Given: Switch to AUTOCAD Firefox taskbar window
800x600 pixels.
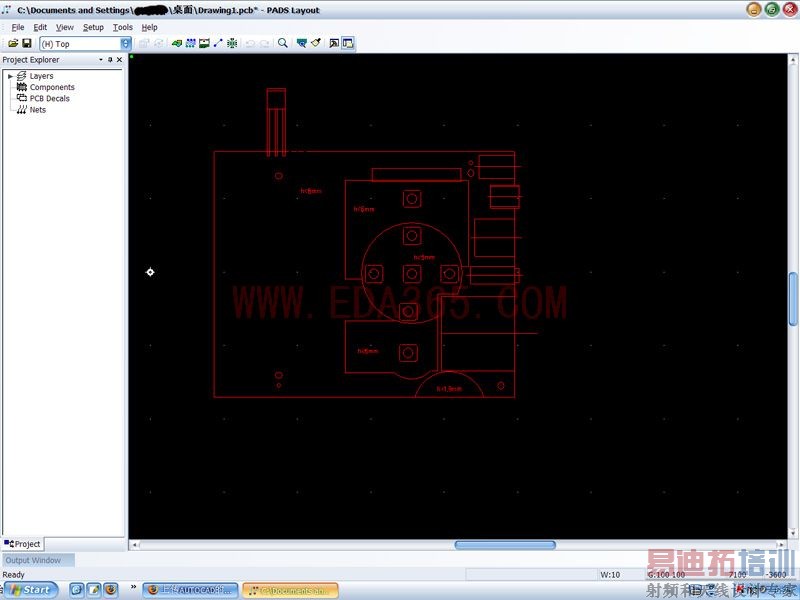Looking at the screenshot, I should pyautogui.click(x=190, y=590).
